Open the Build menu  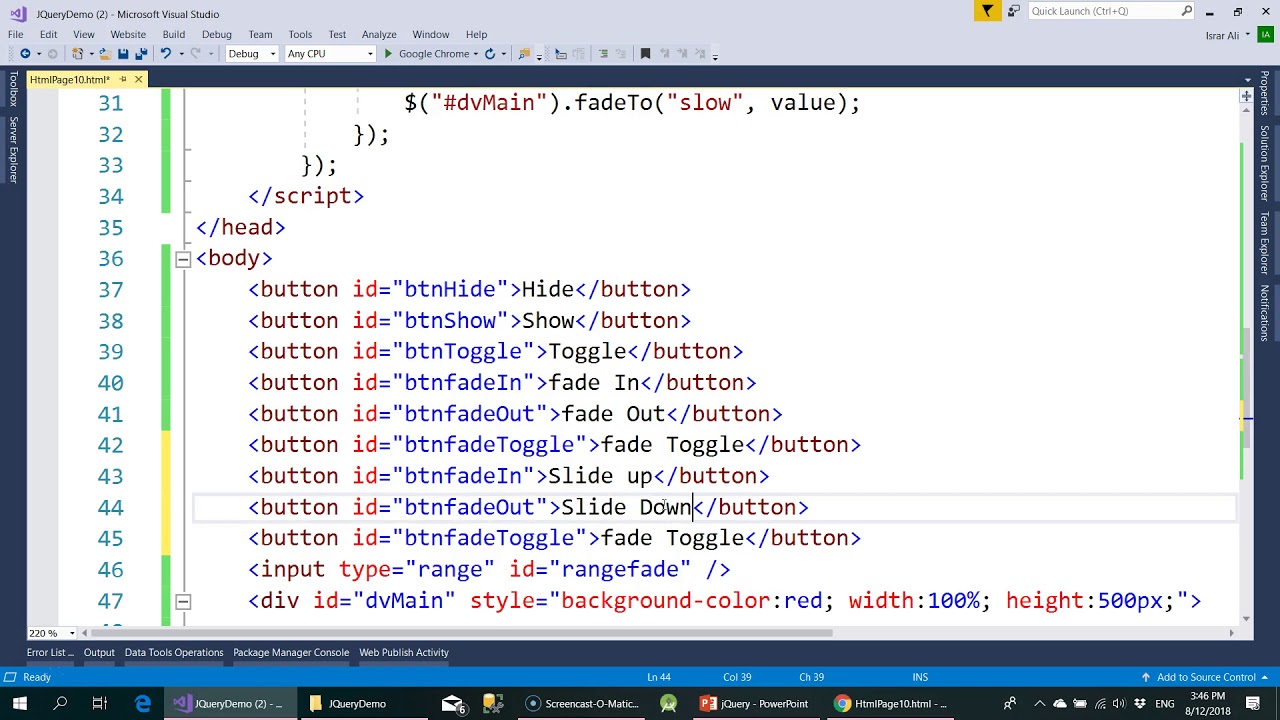(174, 34)
